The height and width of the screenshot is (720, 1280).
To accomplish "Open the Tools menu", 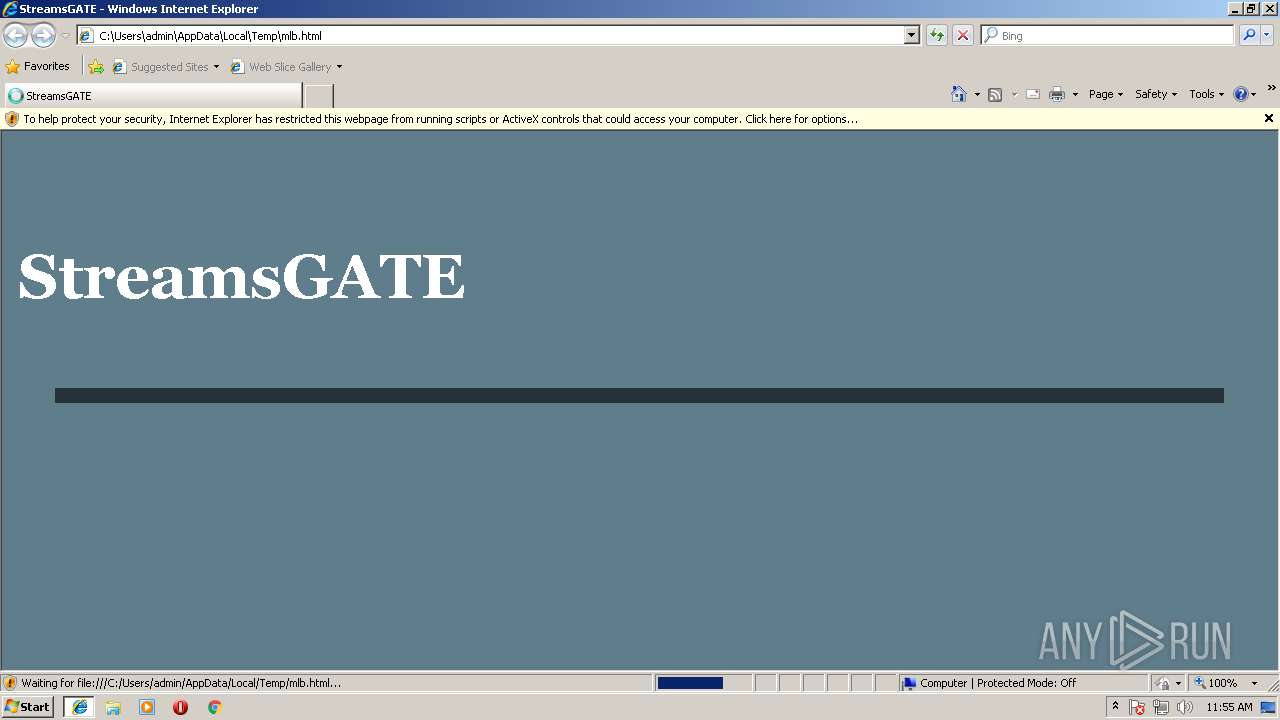I will click(x=1206, y=94).
